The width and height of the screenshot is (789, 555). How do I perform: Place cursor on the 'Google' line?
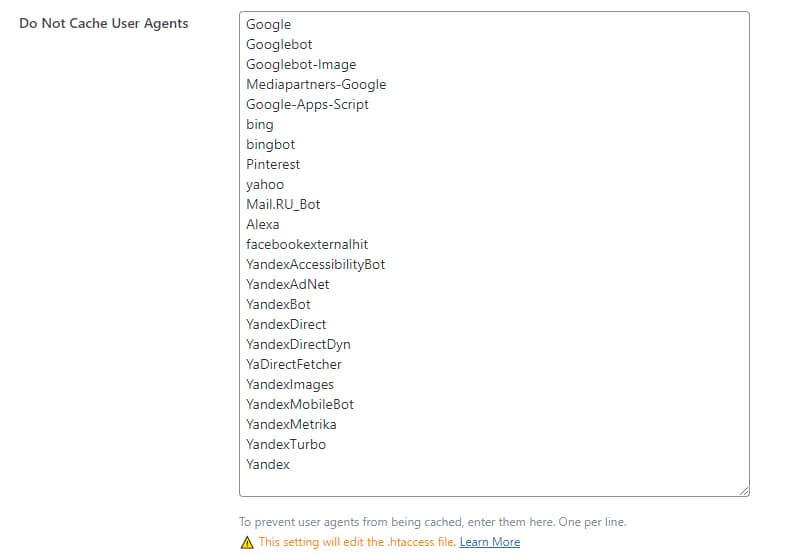pyautogui.click(x=269, y=24)
